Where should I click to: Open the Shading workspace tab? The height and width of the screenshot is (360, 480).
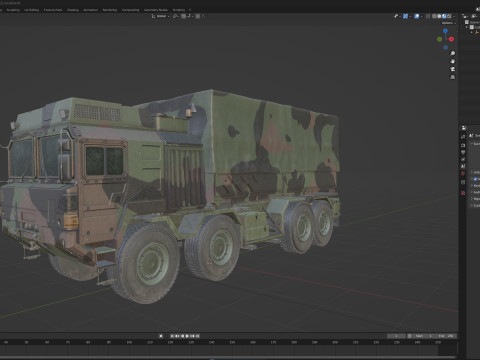point(73,10)
